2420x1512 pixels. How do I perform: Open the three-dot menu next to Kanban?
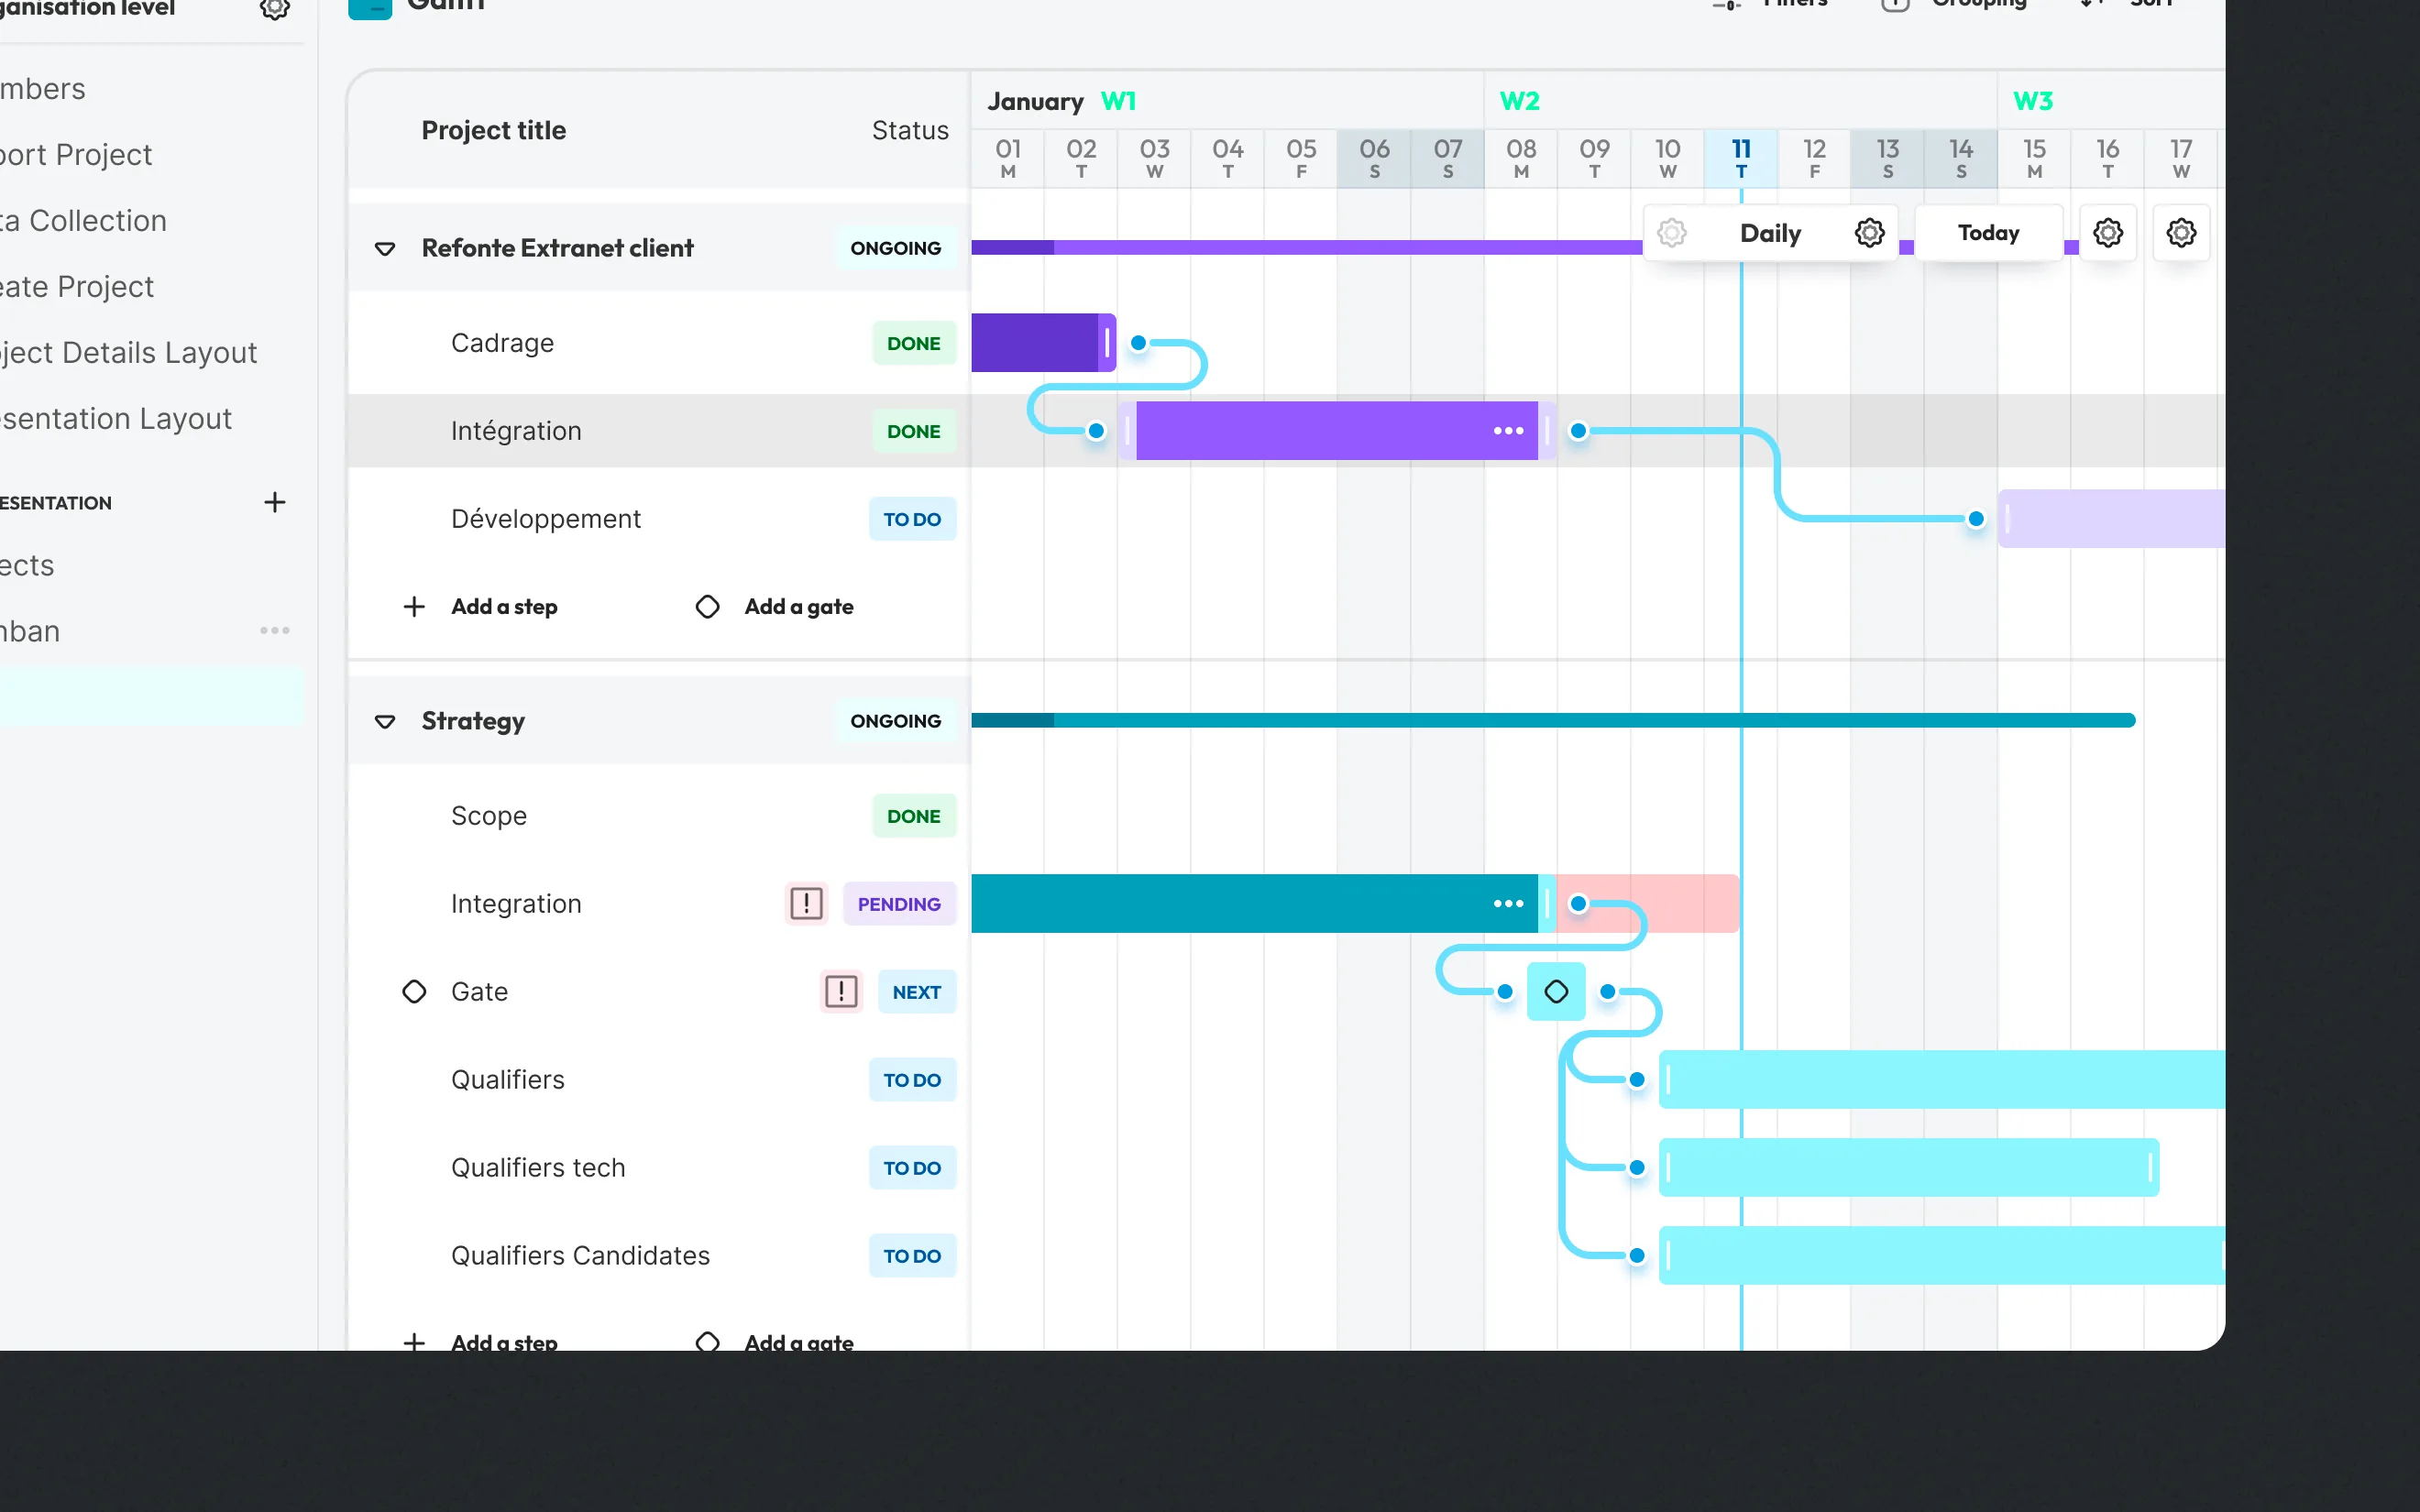275,631
